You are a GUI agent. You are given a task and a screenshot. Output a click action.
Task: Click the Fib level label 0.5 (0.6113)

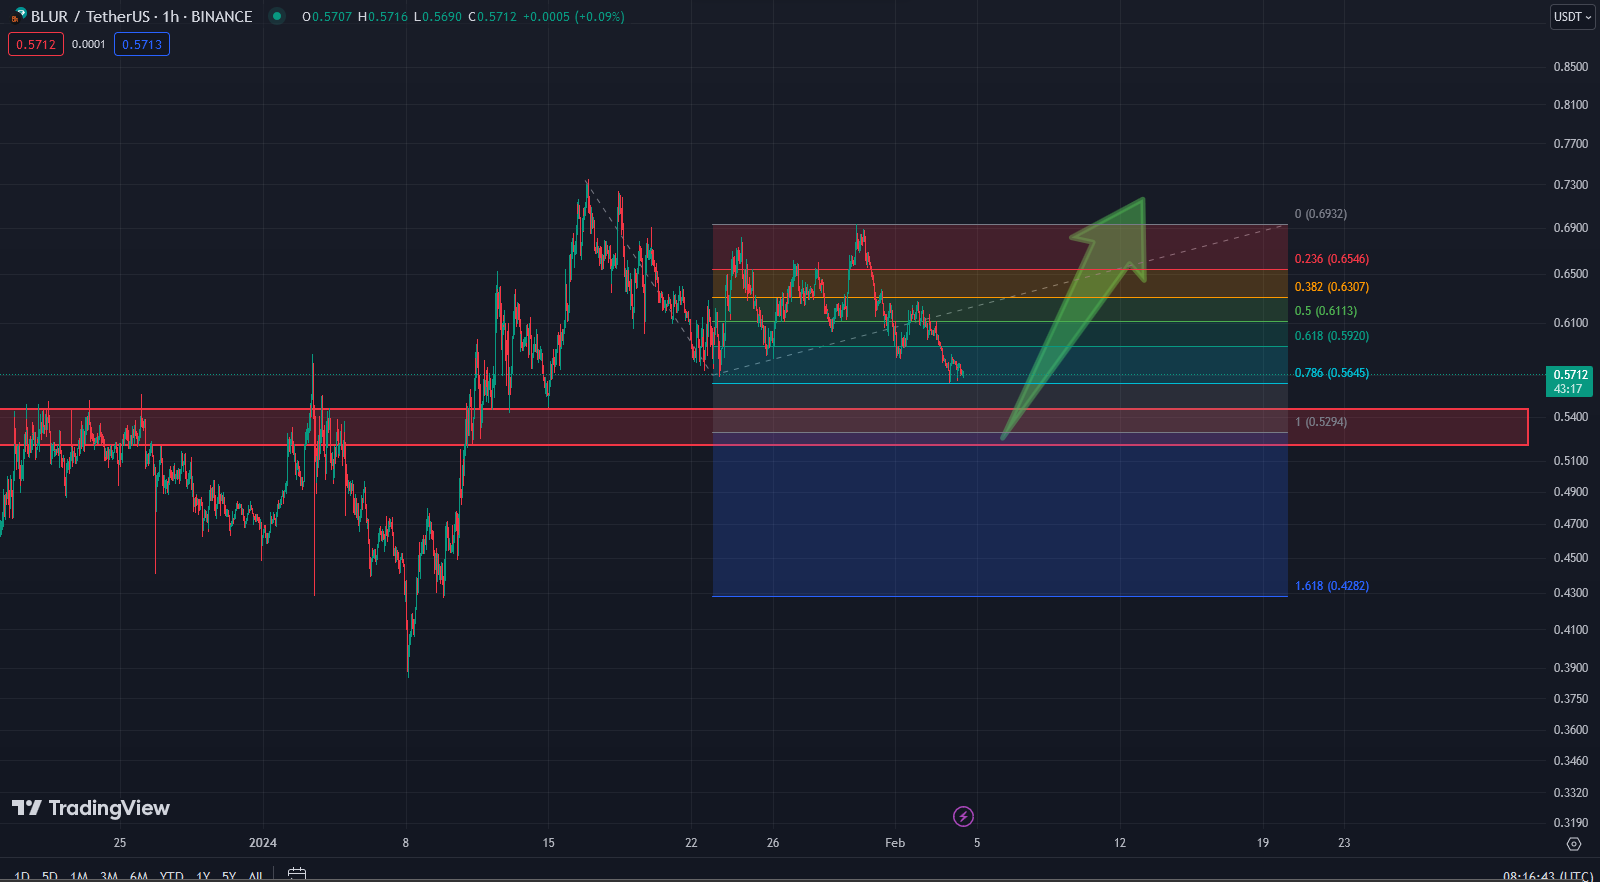click(1326, 311)
